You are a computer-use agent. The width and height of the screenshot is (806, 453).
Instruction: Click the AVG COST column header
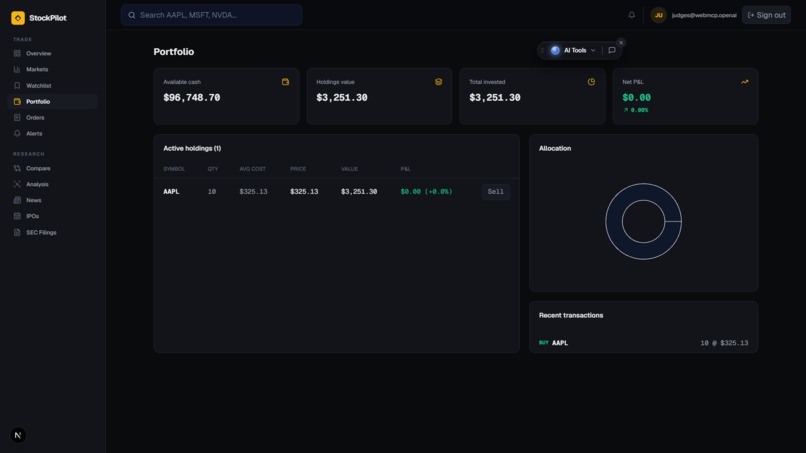click(x=252, y=169)
